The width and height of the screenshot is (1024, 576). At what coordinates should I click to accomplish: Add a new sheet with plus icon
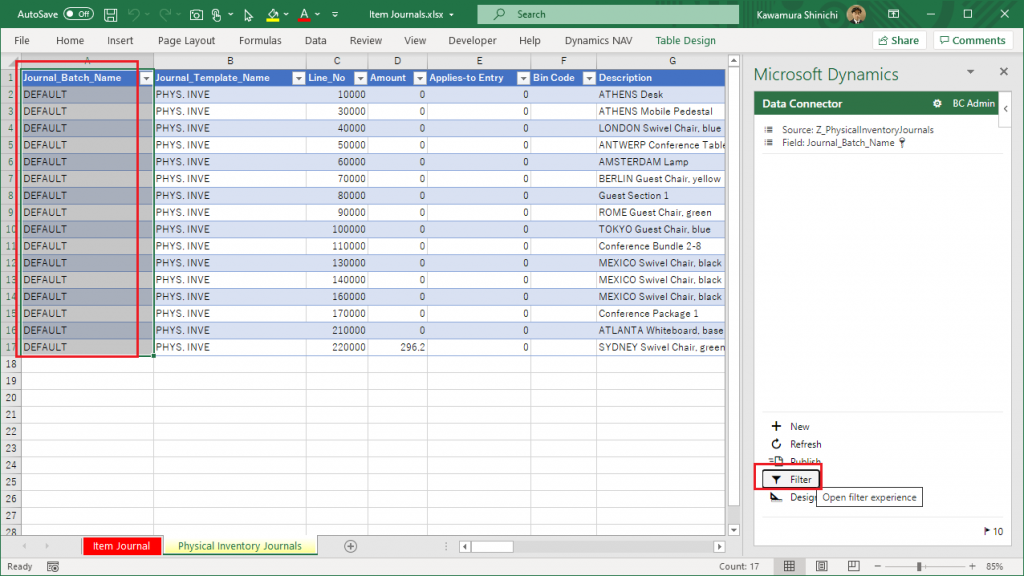351,546
